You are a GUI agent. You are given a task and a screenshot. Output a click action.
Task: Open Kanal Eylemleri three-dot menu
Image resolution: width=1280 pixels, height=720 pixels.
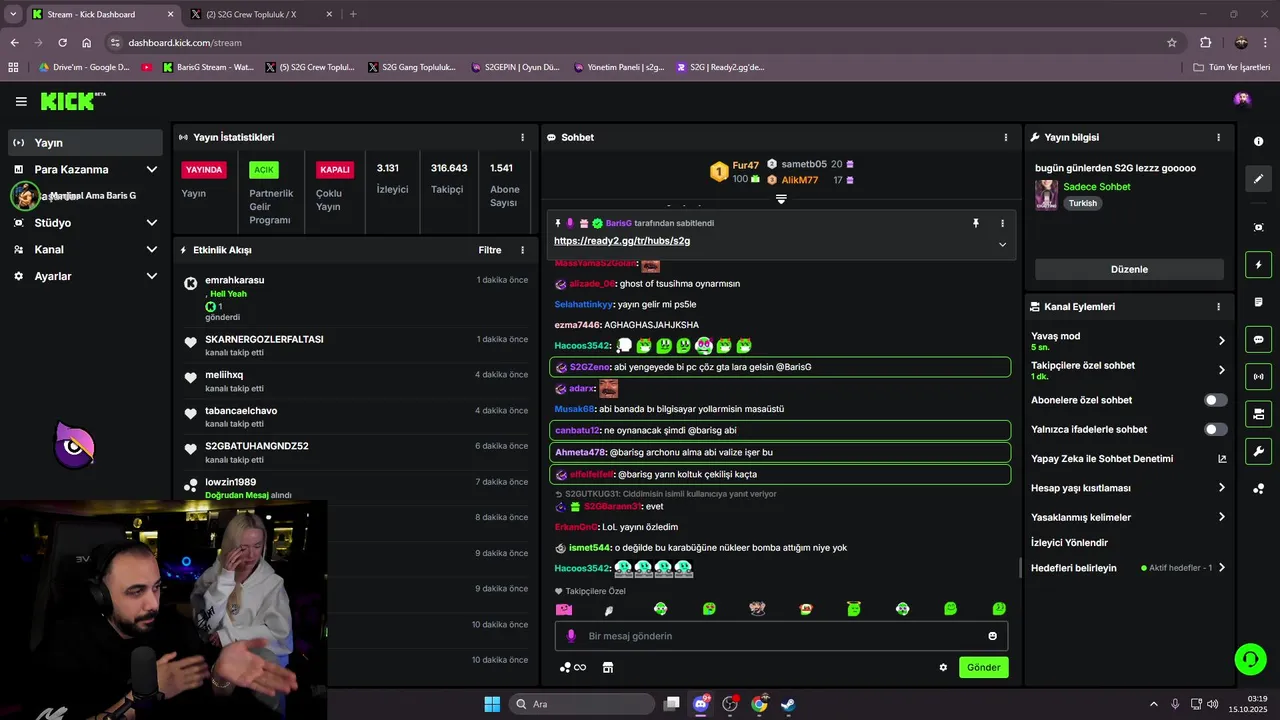pos(1218,307)
